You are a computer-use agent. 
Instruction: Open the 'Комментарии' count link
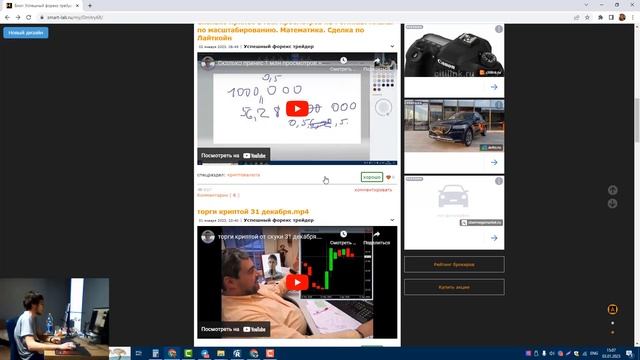pos(218,195)
